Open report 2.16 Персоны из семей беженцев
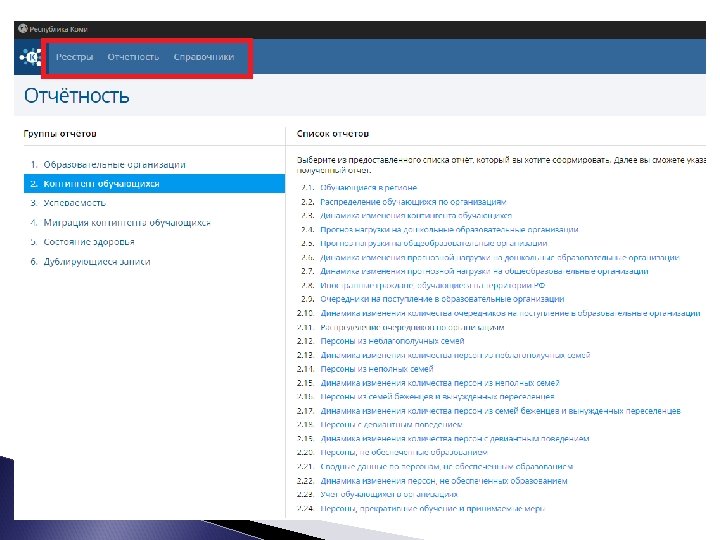720x540 pixels. pos(437,396)
